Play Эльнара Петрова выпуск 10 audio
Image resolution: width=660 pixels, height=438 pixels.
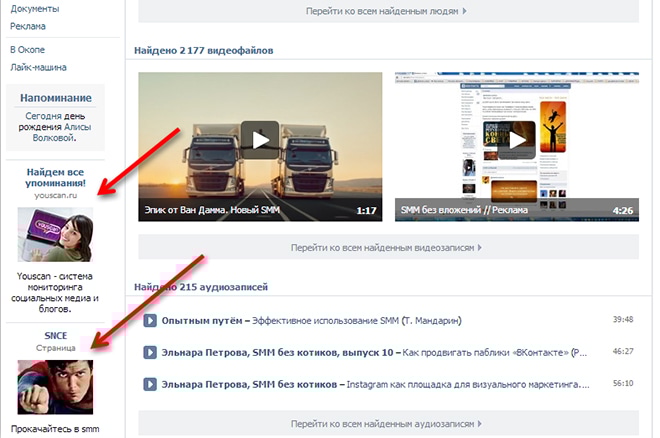(x=150, y=352)
